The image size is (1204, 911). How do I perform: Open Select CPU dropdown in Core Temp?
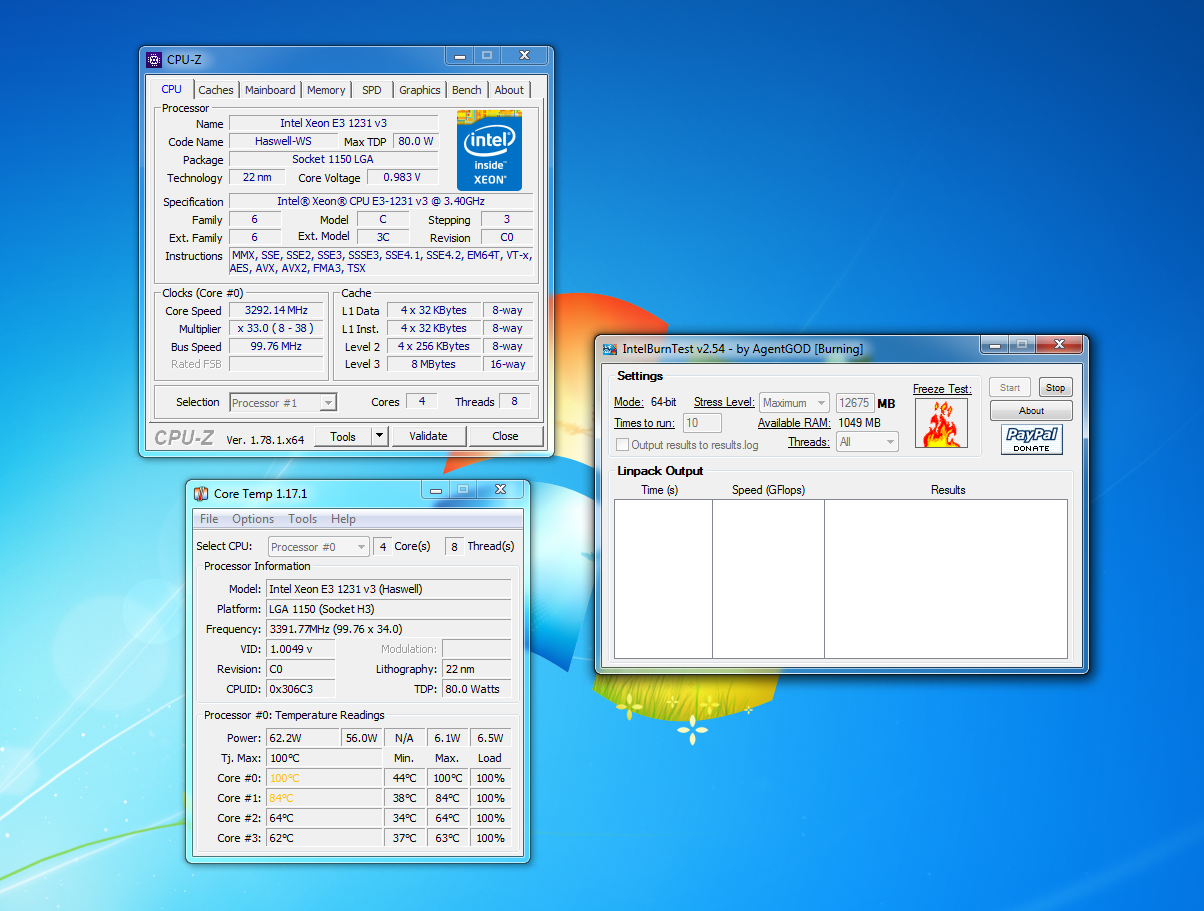(x=318, y=547)
